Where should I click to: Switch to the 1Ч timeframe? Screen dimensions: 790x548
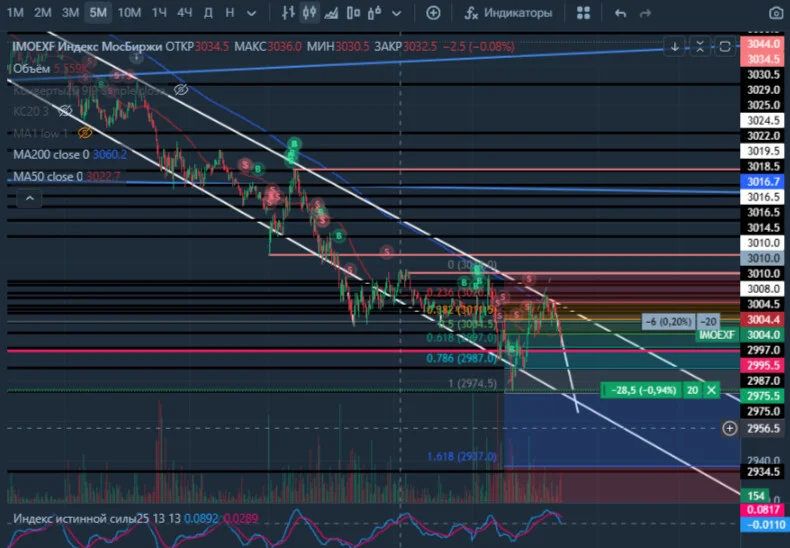click(159, 13)
